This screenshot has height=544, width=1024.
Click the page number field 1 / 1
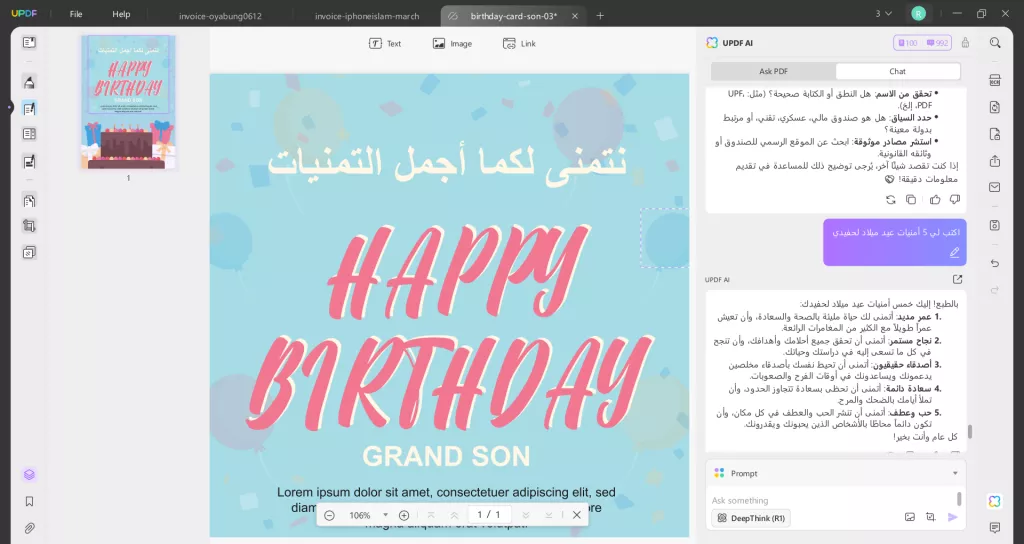point(488,515)
